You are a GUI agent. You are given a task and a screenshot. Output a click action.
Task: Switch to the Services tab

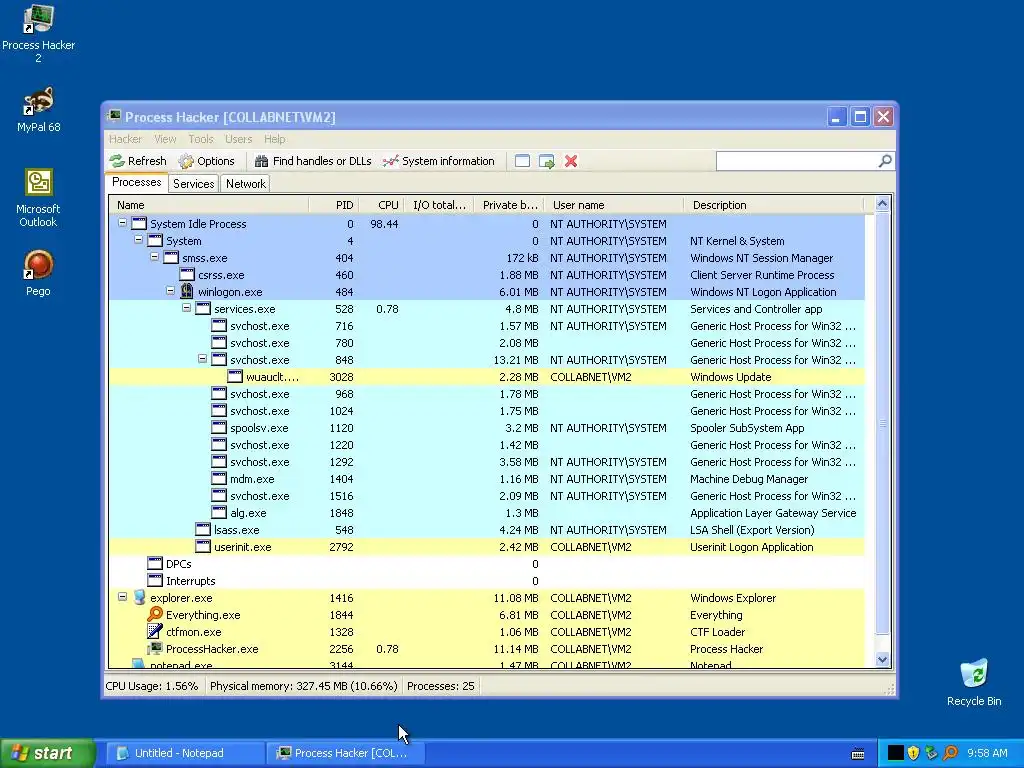pyautogui.click(x=193, y=184)
